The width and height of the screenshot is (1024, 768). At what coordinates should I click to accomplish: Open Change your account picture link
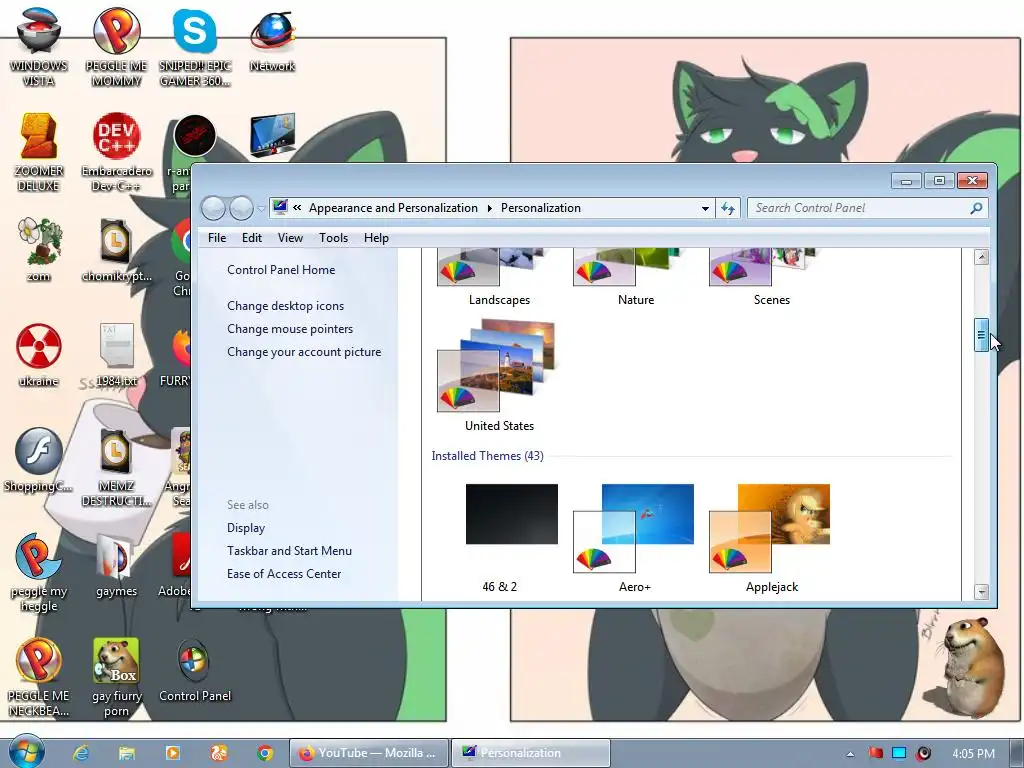(304, 351)
